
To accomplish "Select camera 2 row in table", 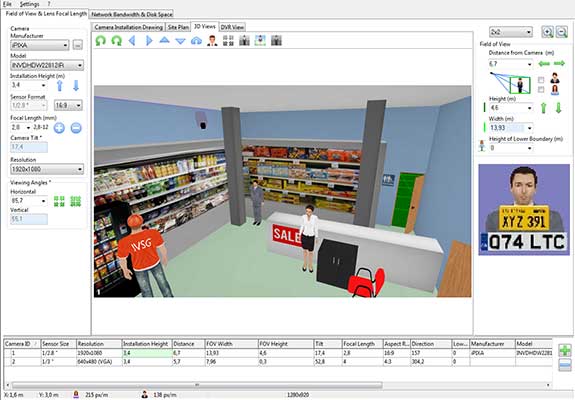I will pos(278,362).
